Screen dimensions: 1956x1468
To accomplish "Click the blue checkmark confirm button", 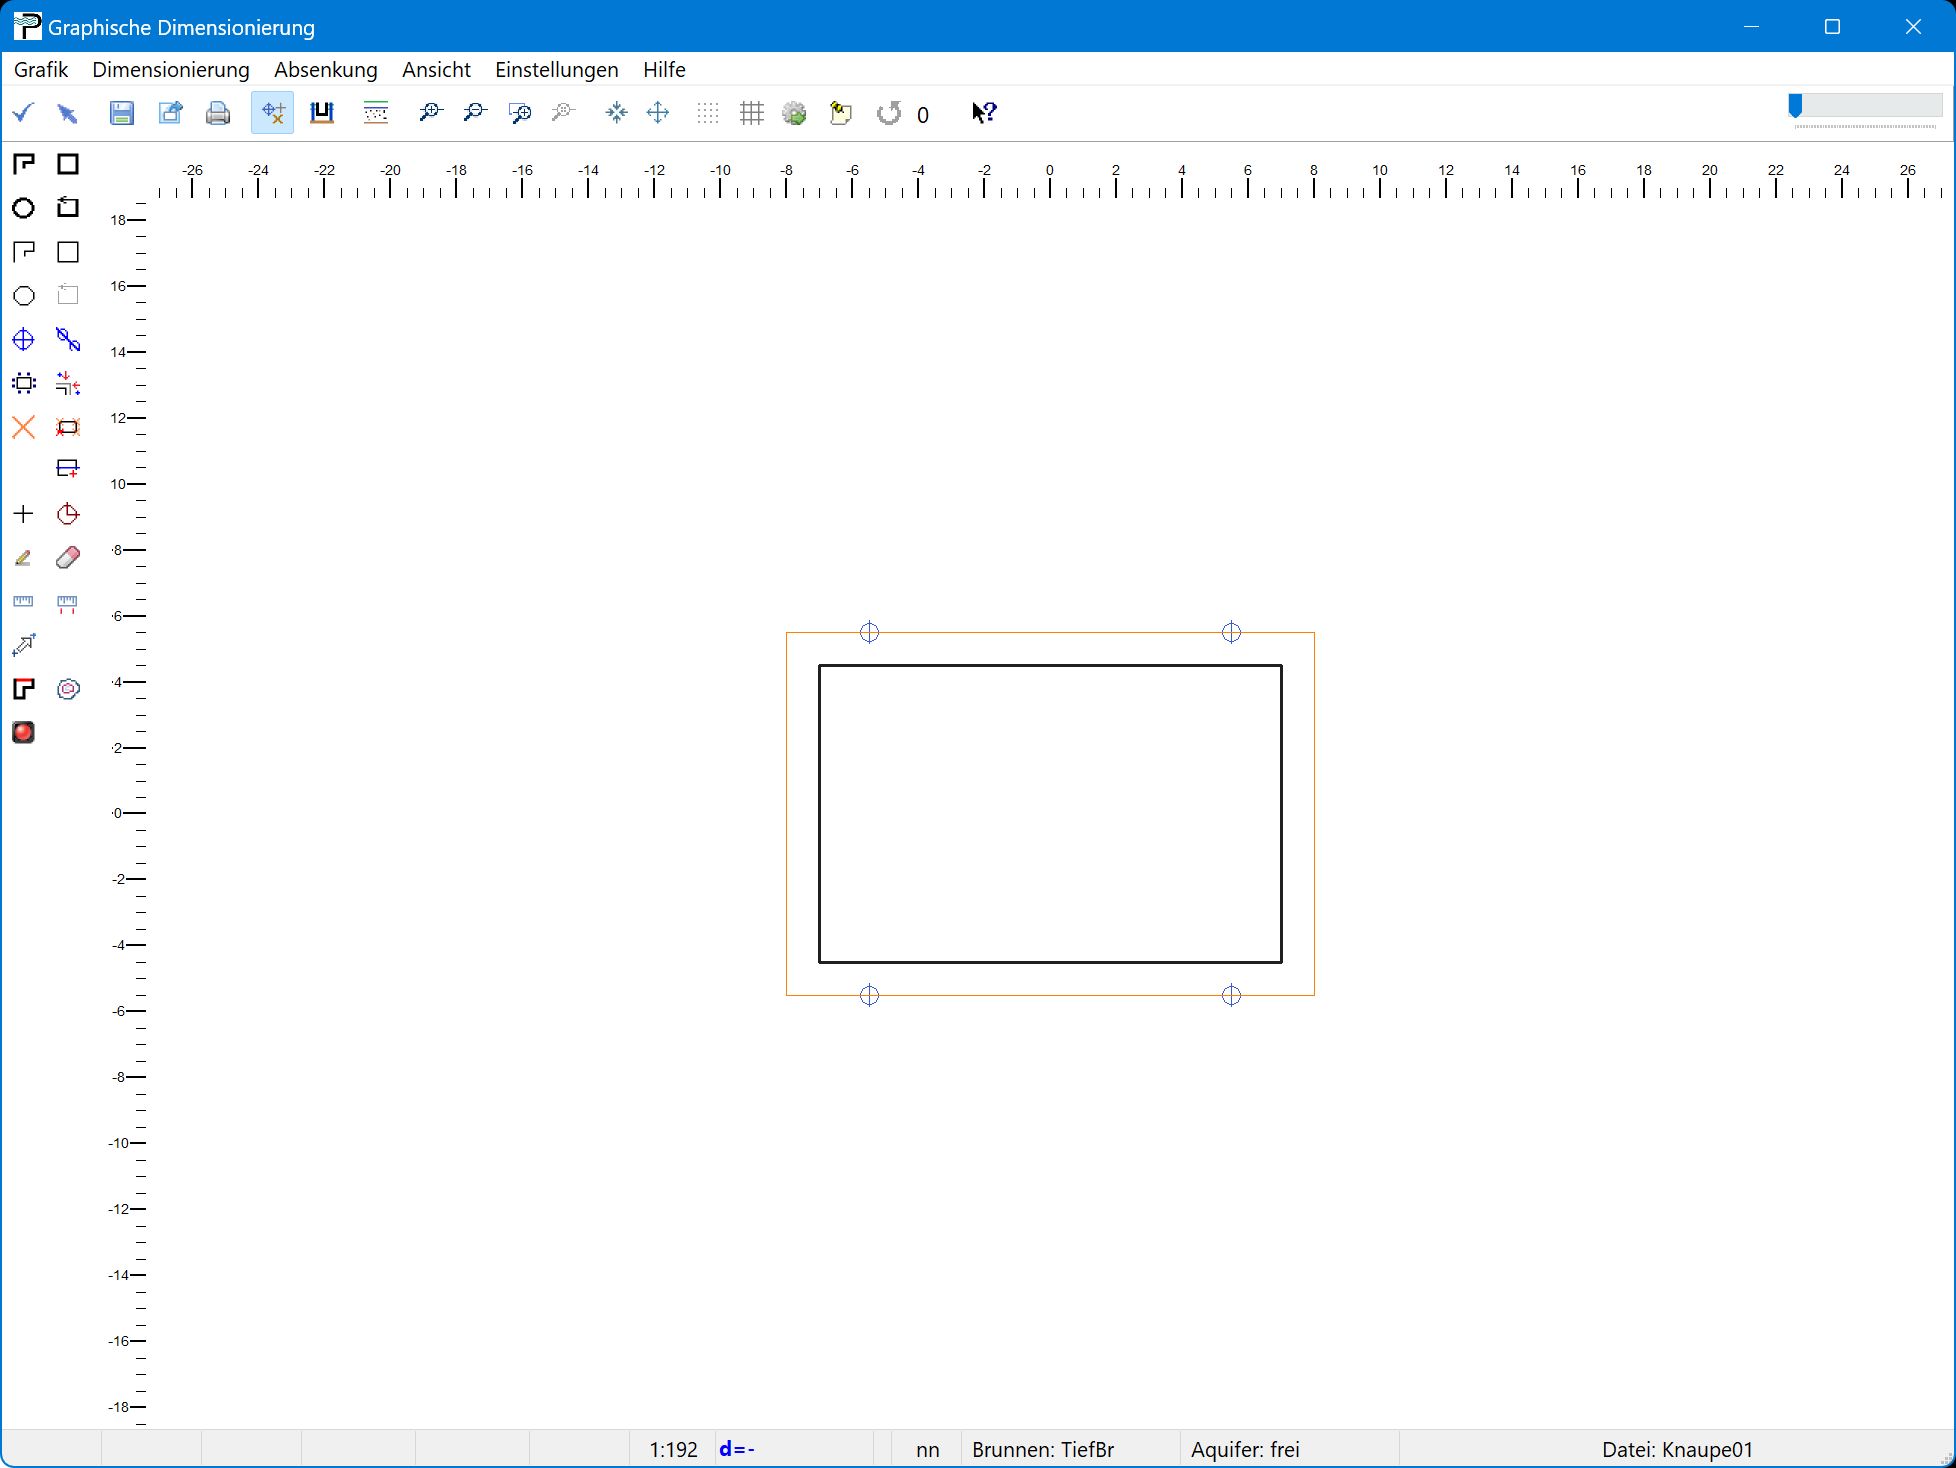I will (x=23, y=113).
